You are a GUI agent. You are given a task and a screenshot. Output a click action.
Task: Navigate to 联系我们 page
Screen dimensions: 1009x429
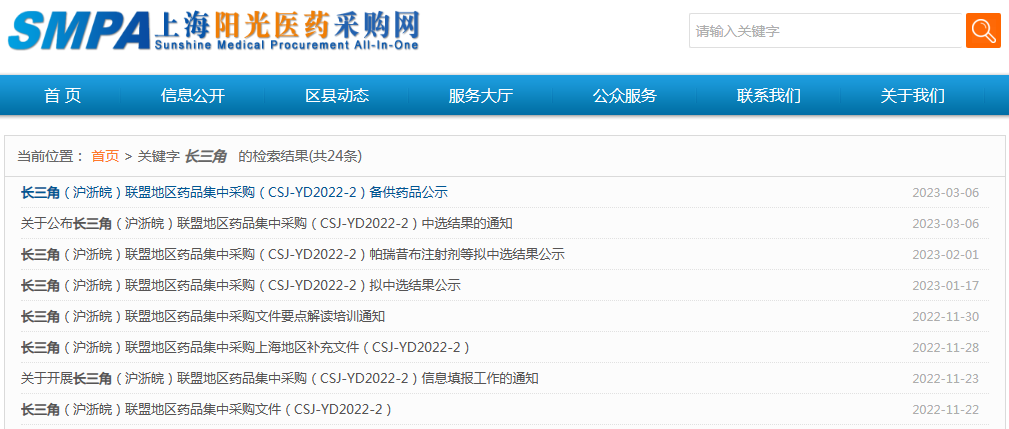click(x=769, y=96)
